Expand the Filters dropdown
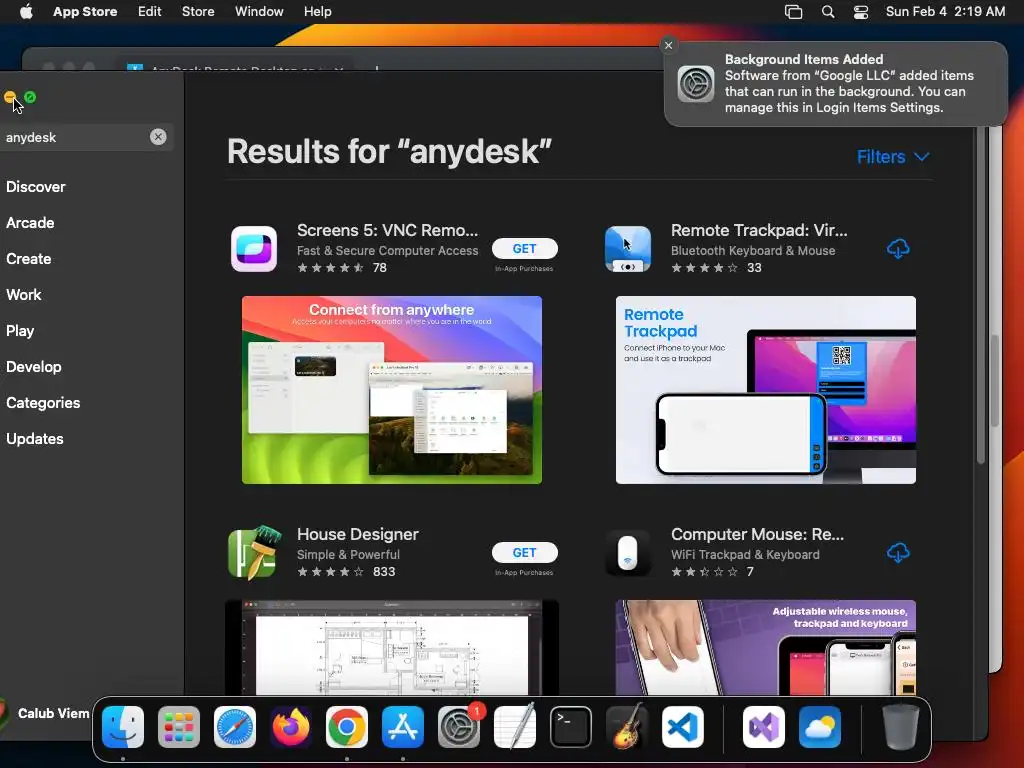Screen dimensions: 1024x768 [893, 157]
